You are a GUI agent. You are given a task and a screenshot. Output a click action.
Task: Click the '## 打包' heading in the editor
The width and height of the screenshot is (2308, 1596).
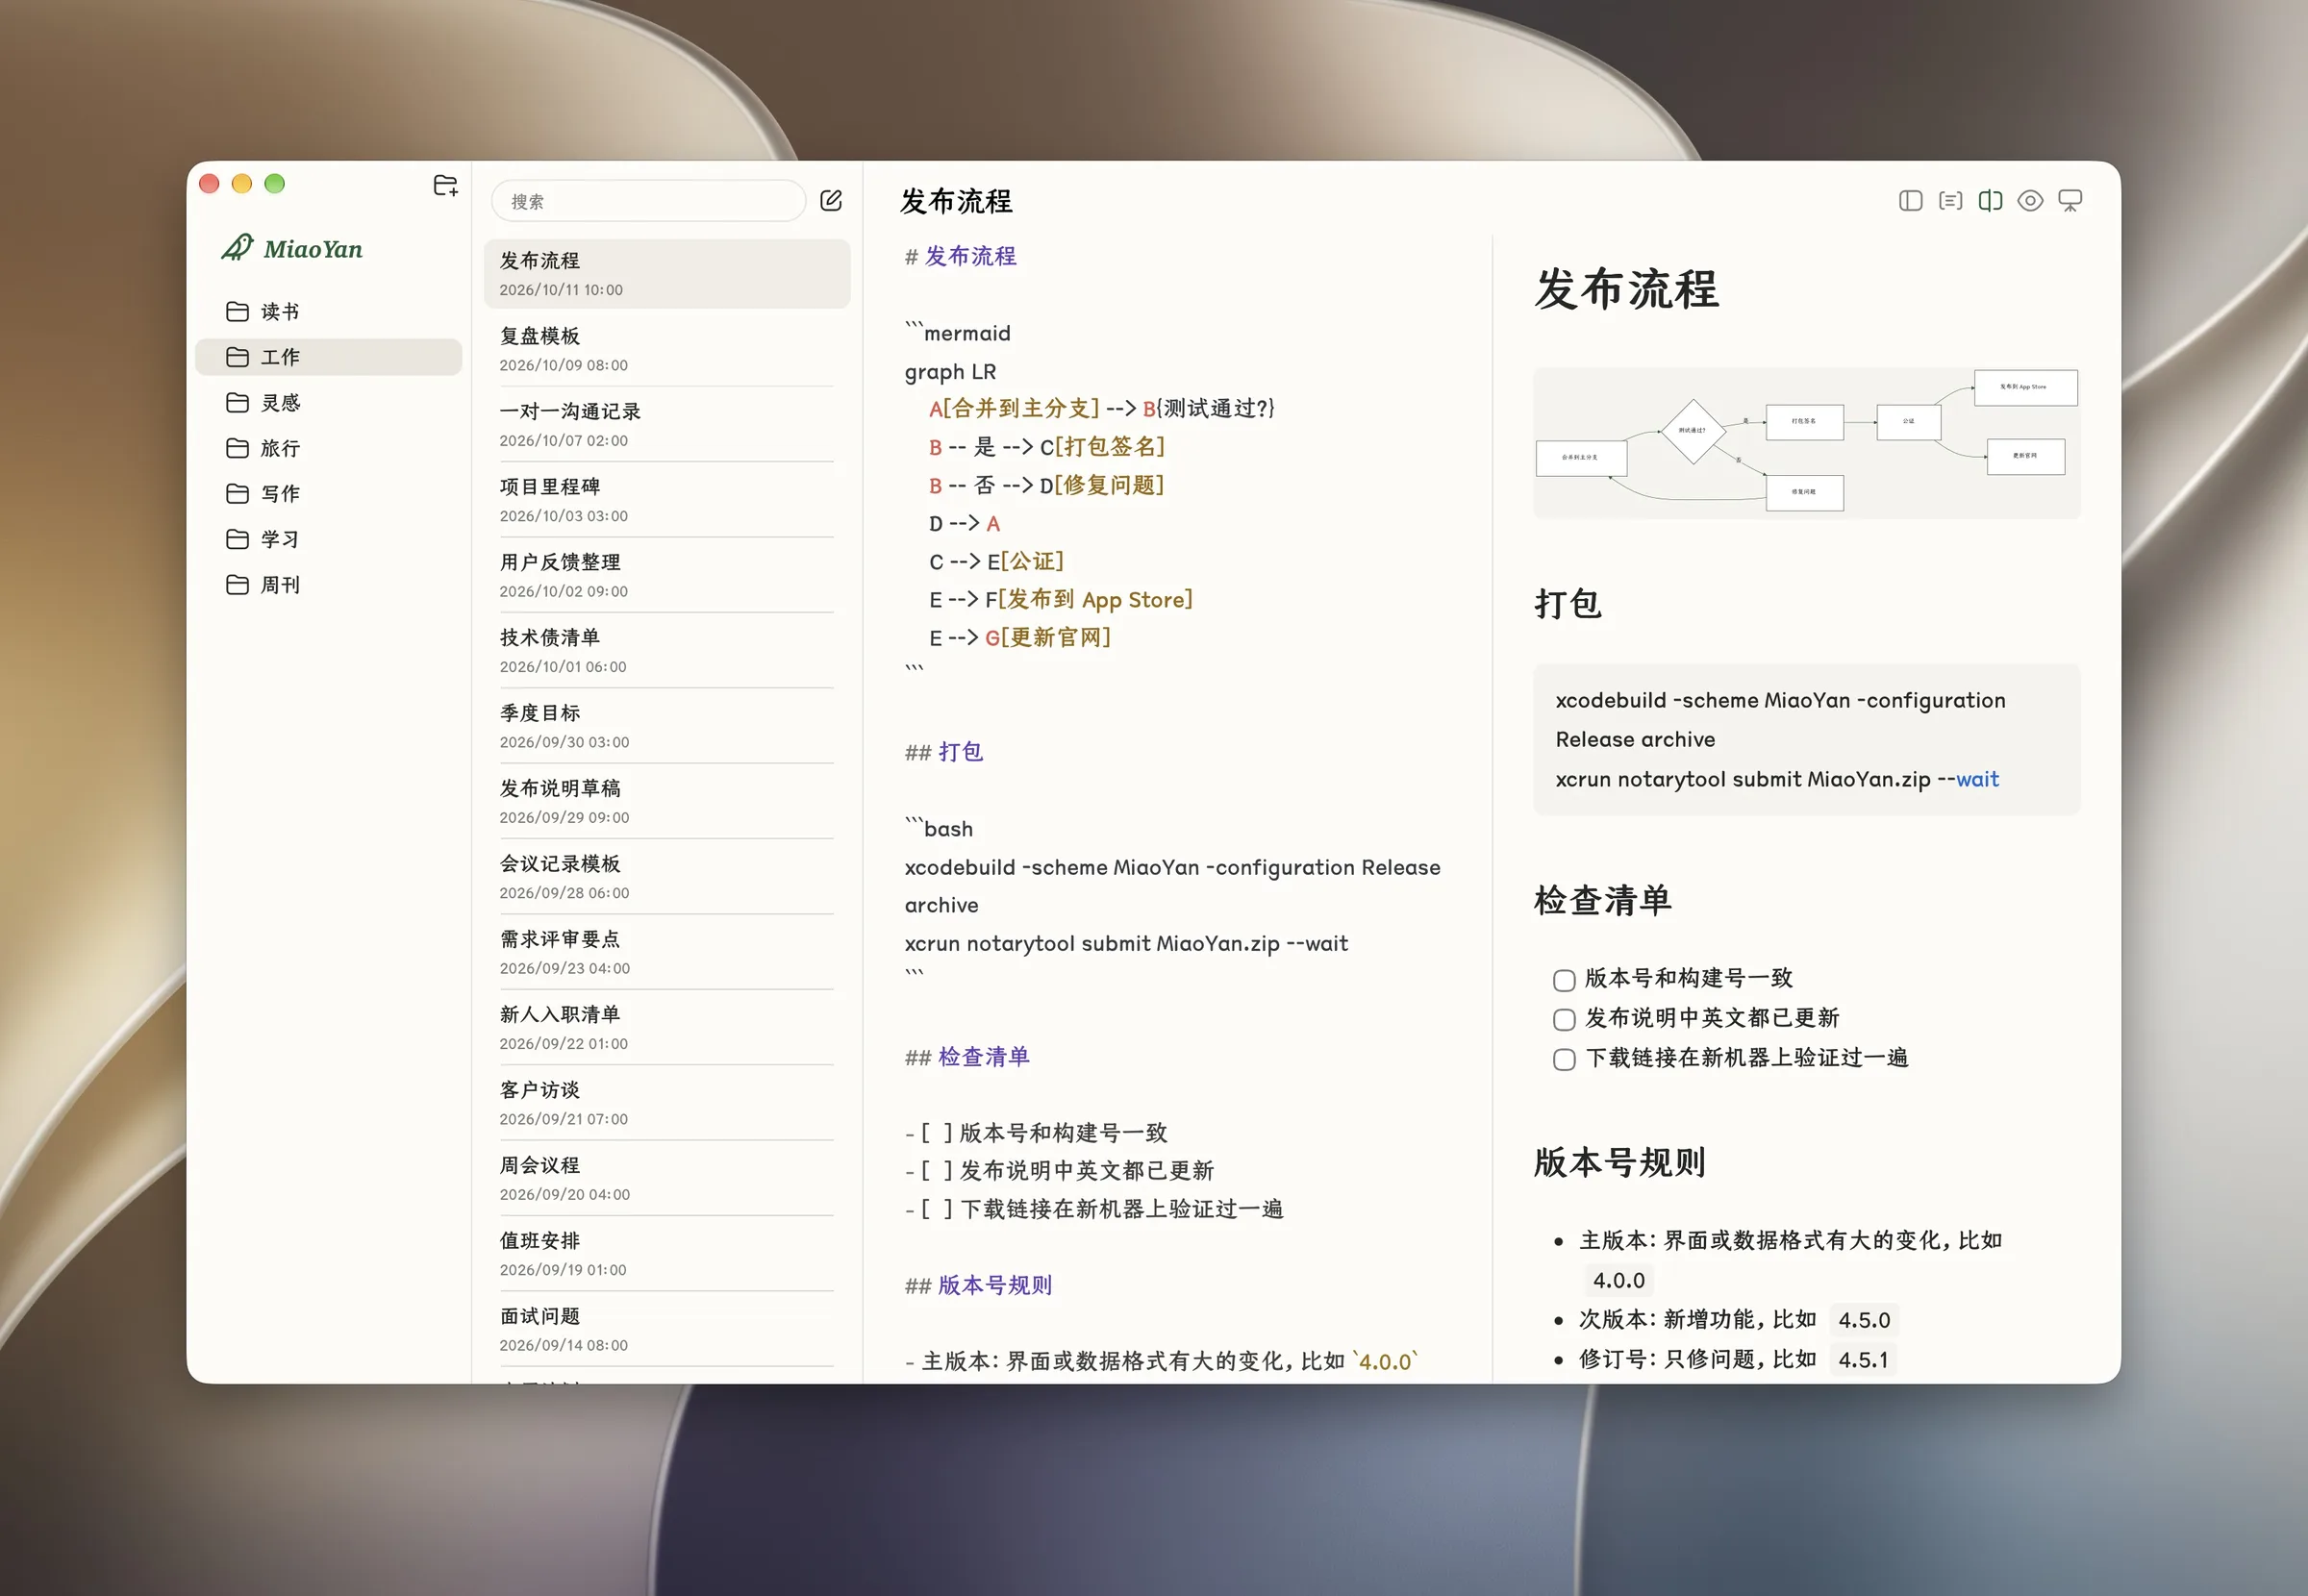click(944, 752)
